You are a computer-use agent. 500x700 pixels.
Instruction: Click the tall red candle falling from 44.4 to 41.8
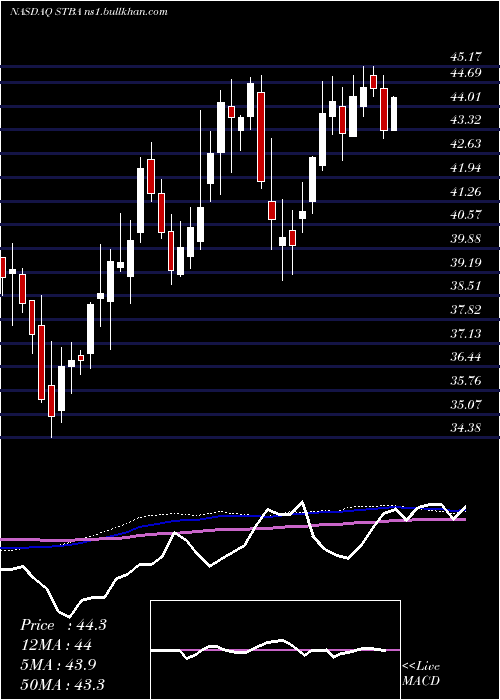pos(261,137)
